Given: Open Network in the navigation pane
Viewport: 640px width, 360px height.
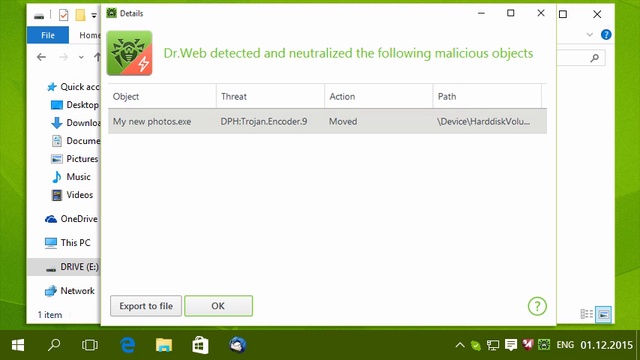Looking at the screenshot, I should click(70, 291).
